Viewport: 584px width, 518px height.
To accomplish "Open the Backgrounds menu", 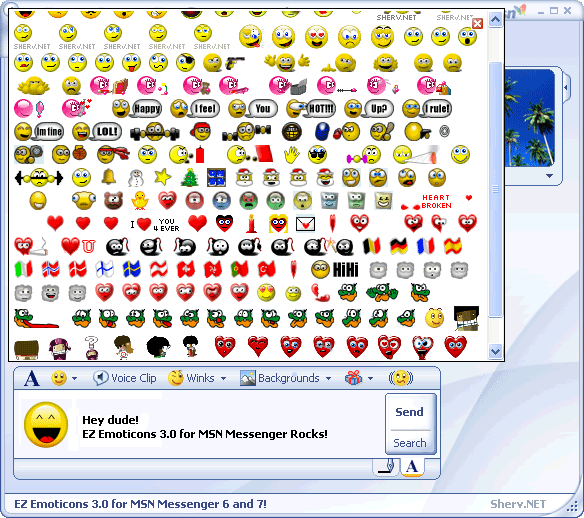I will tap(280, 378).
